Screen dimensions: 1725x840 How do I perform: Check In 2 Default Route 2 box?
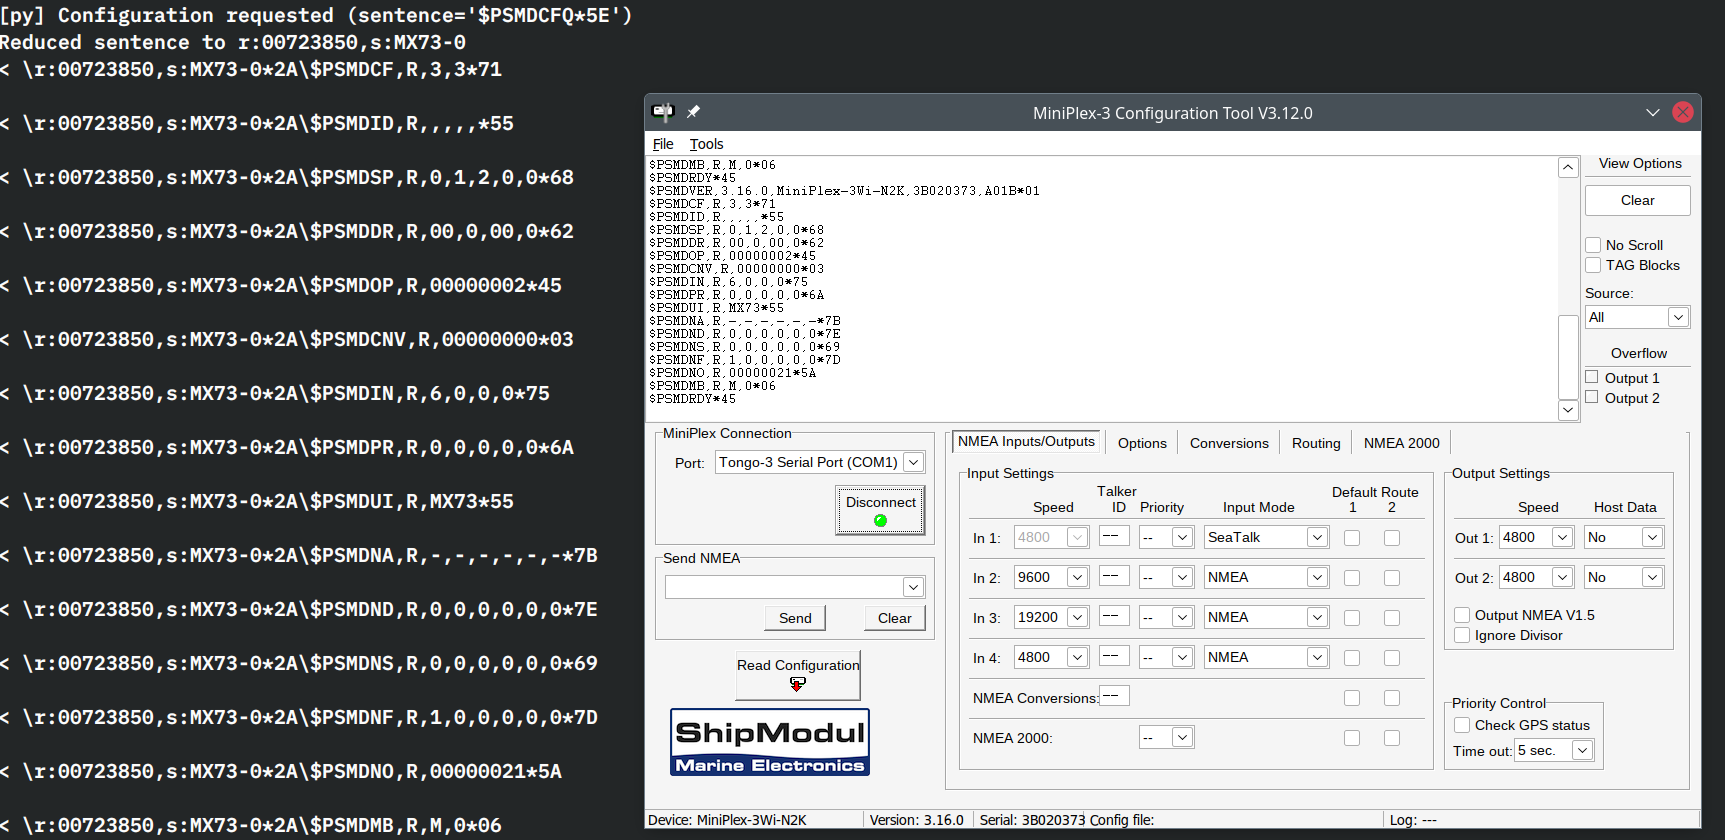click(x=1392, y=578)
